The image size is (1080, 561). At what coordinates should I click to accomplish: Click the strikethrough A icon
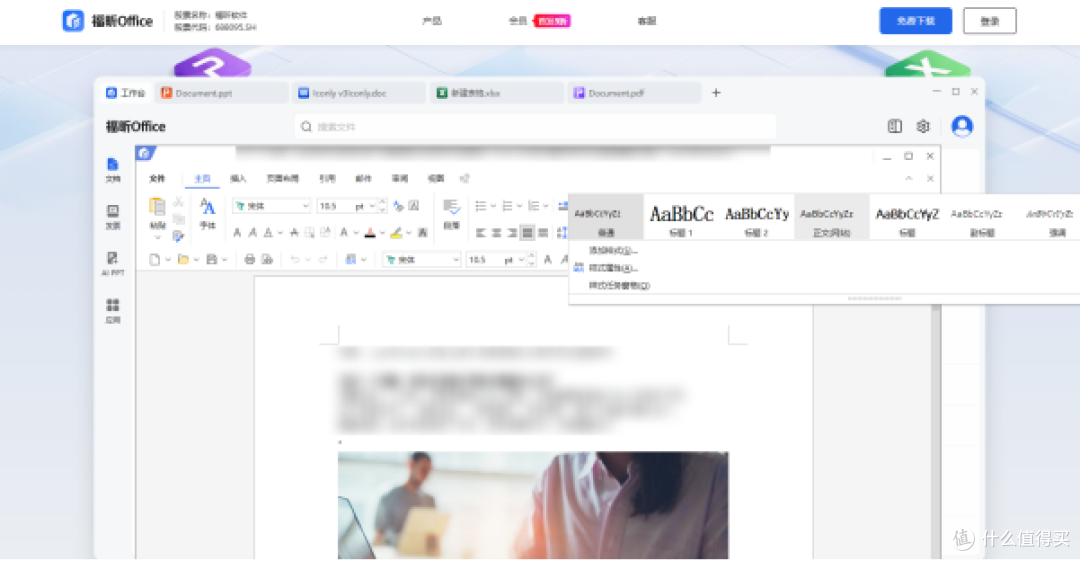click(294, 233)
